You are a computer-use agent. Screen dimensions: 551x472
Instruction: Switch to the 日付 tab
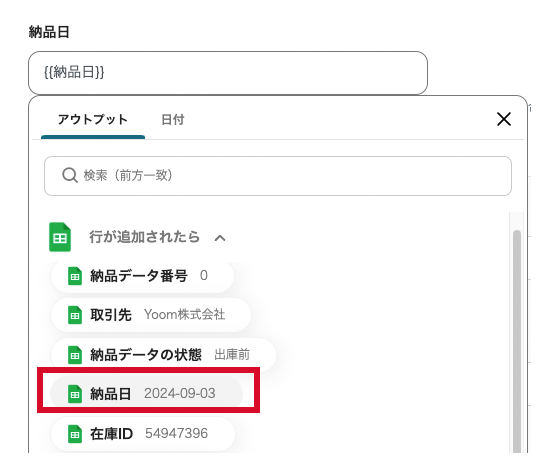173,119
